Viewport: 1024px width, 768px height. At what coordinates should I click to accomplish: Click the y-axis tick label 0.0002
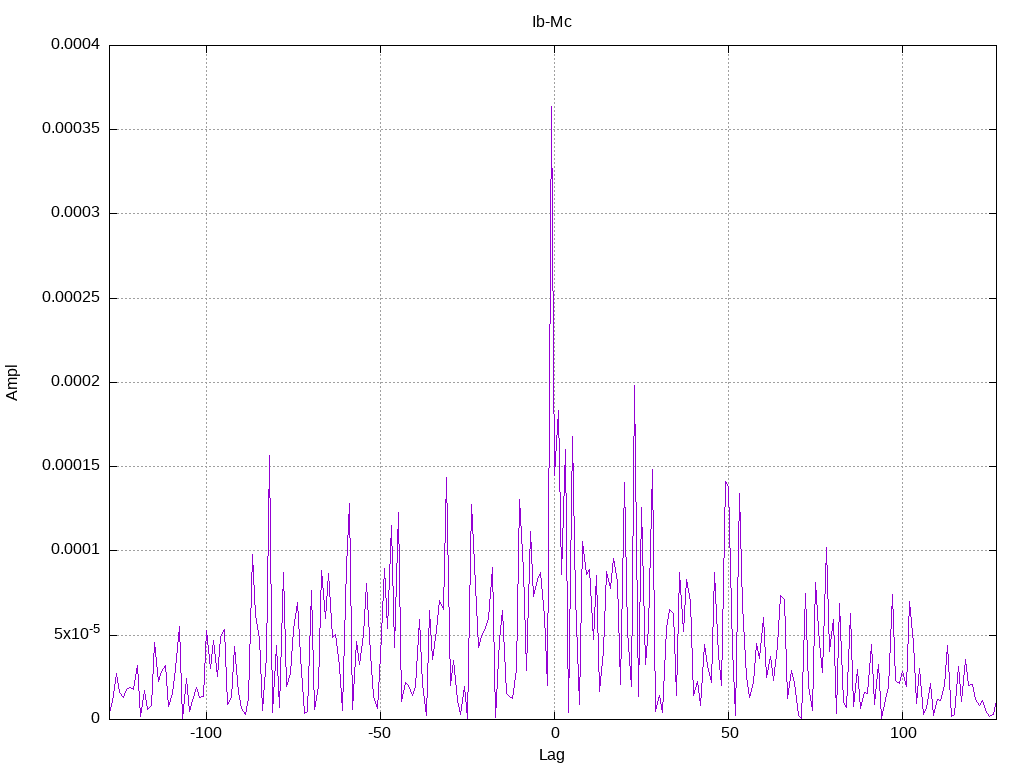[x=76, y=381]
